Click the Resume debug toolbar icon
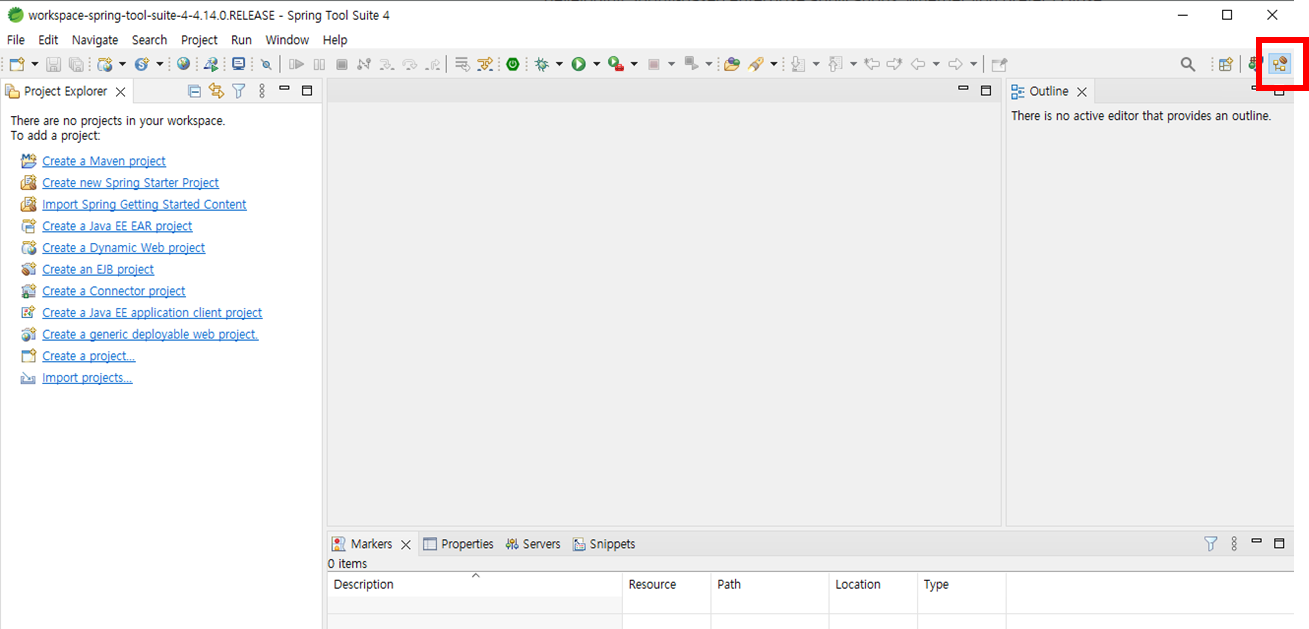The image size is (1309, 629). pos(296,64)
